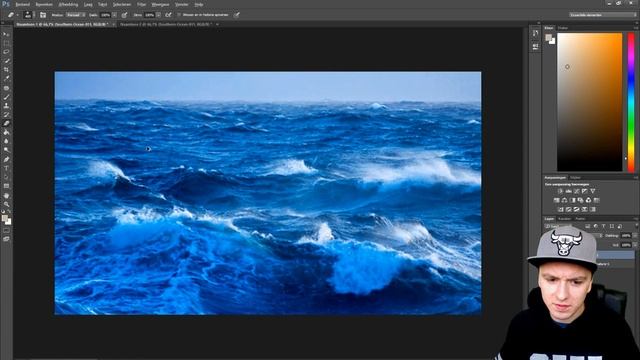
Task: Change the screen mode from the toolbox
Action: point(6,239)
